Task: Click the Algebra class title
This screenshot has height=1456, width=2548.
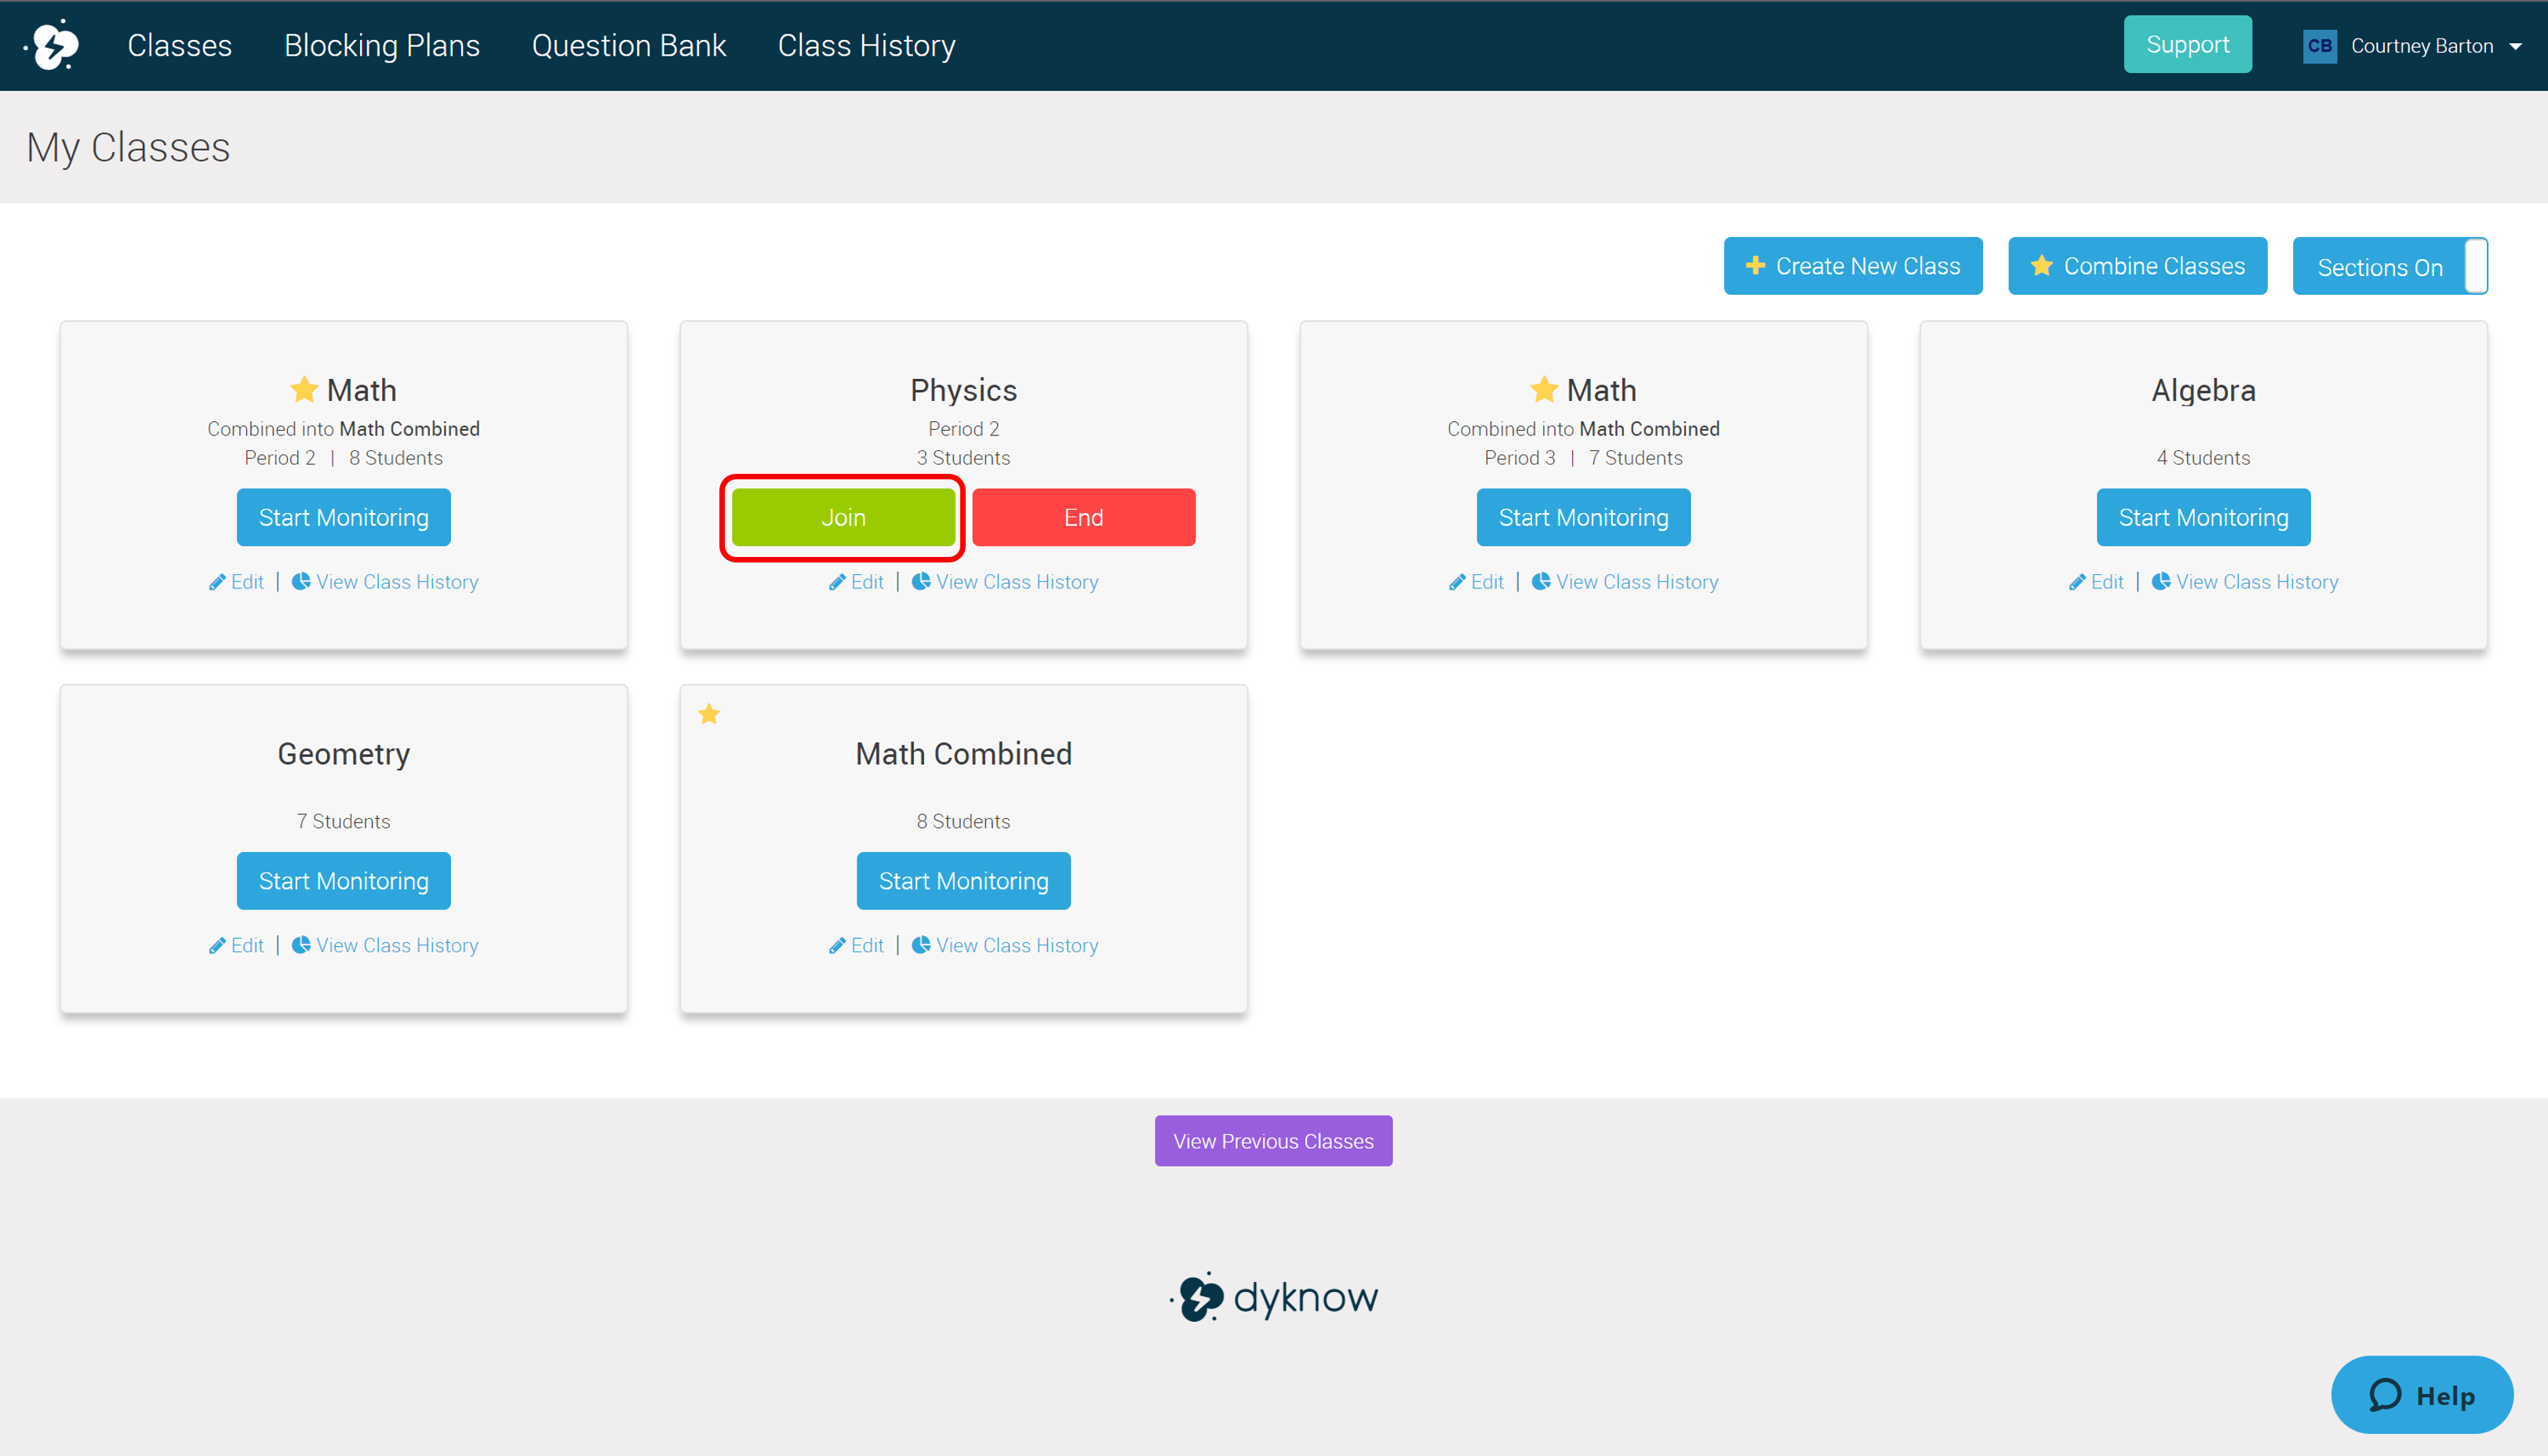Action: tap(2203, 390)
